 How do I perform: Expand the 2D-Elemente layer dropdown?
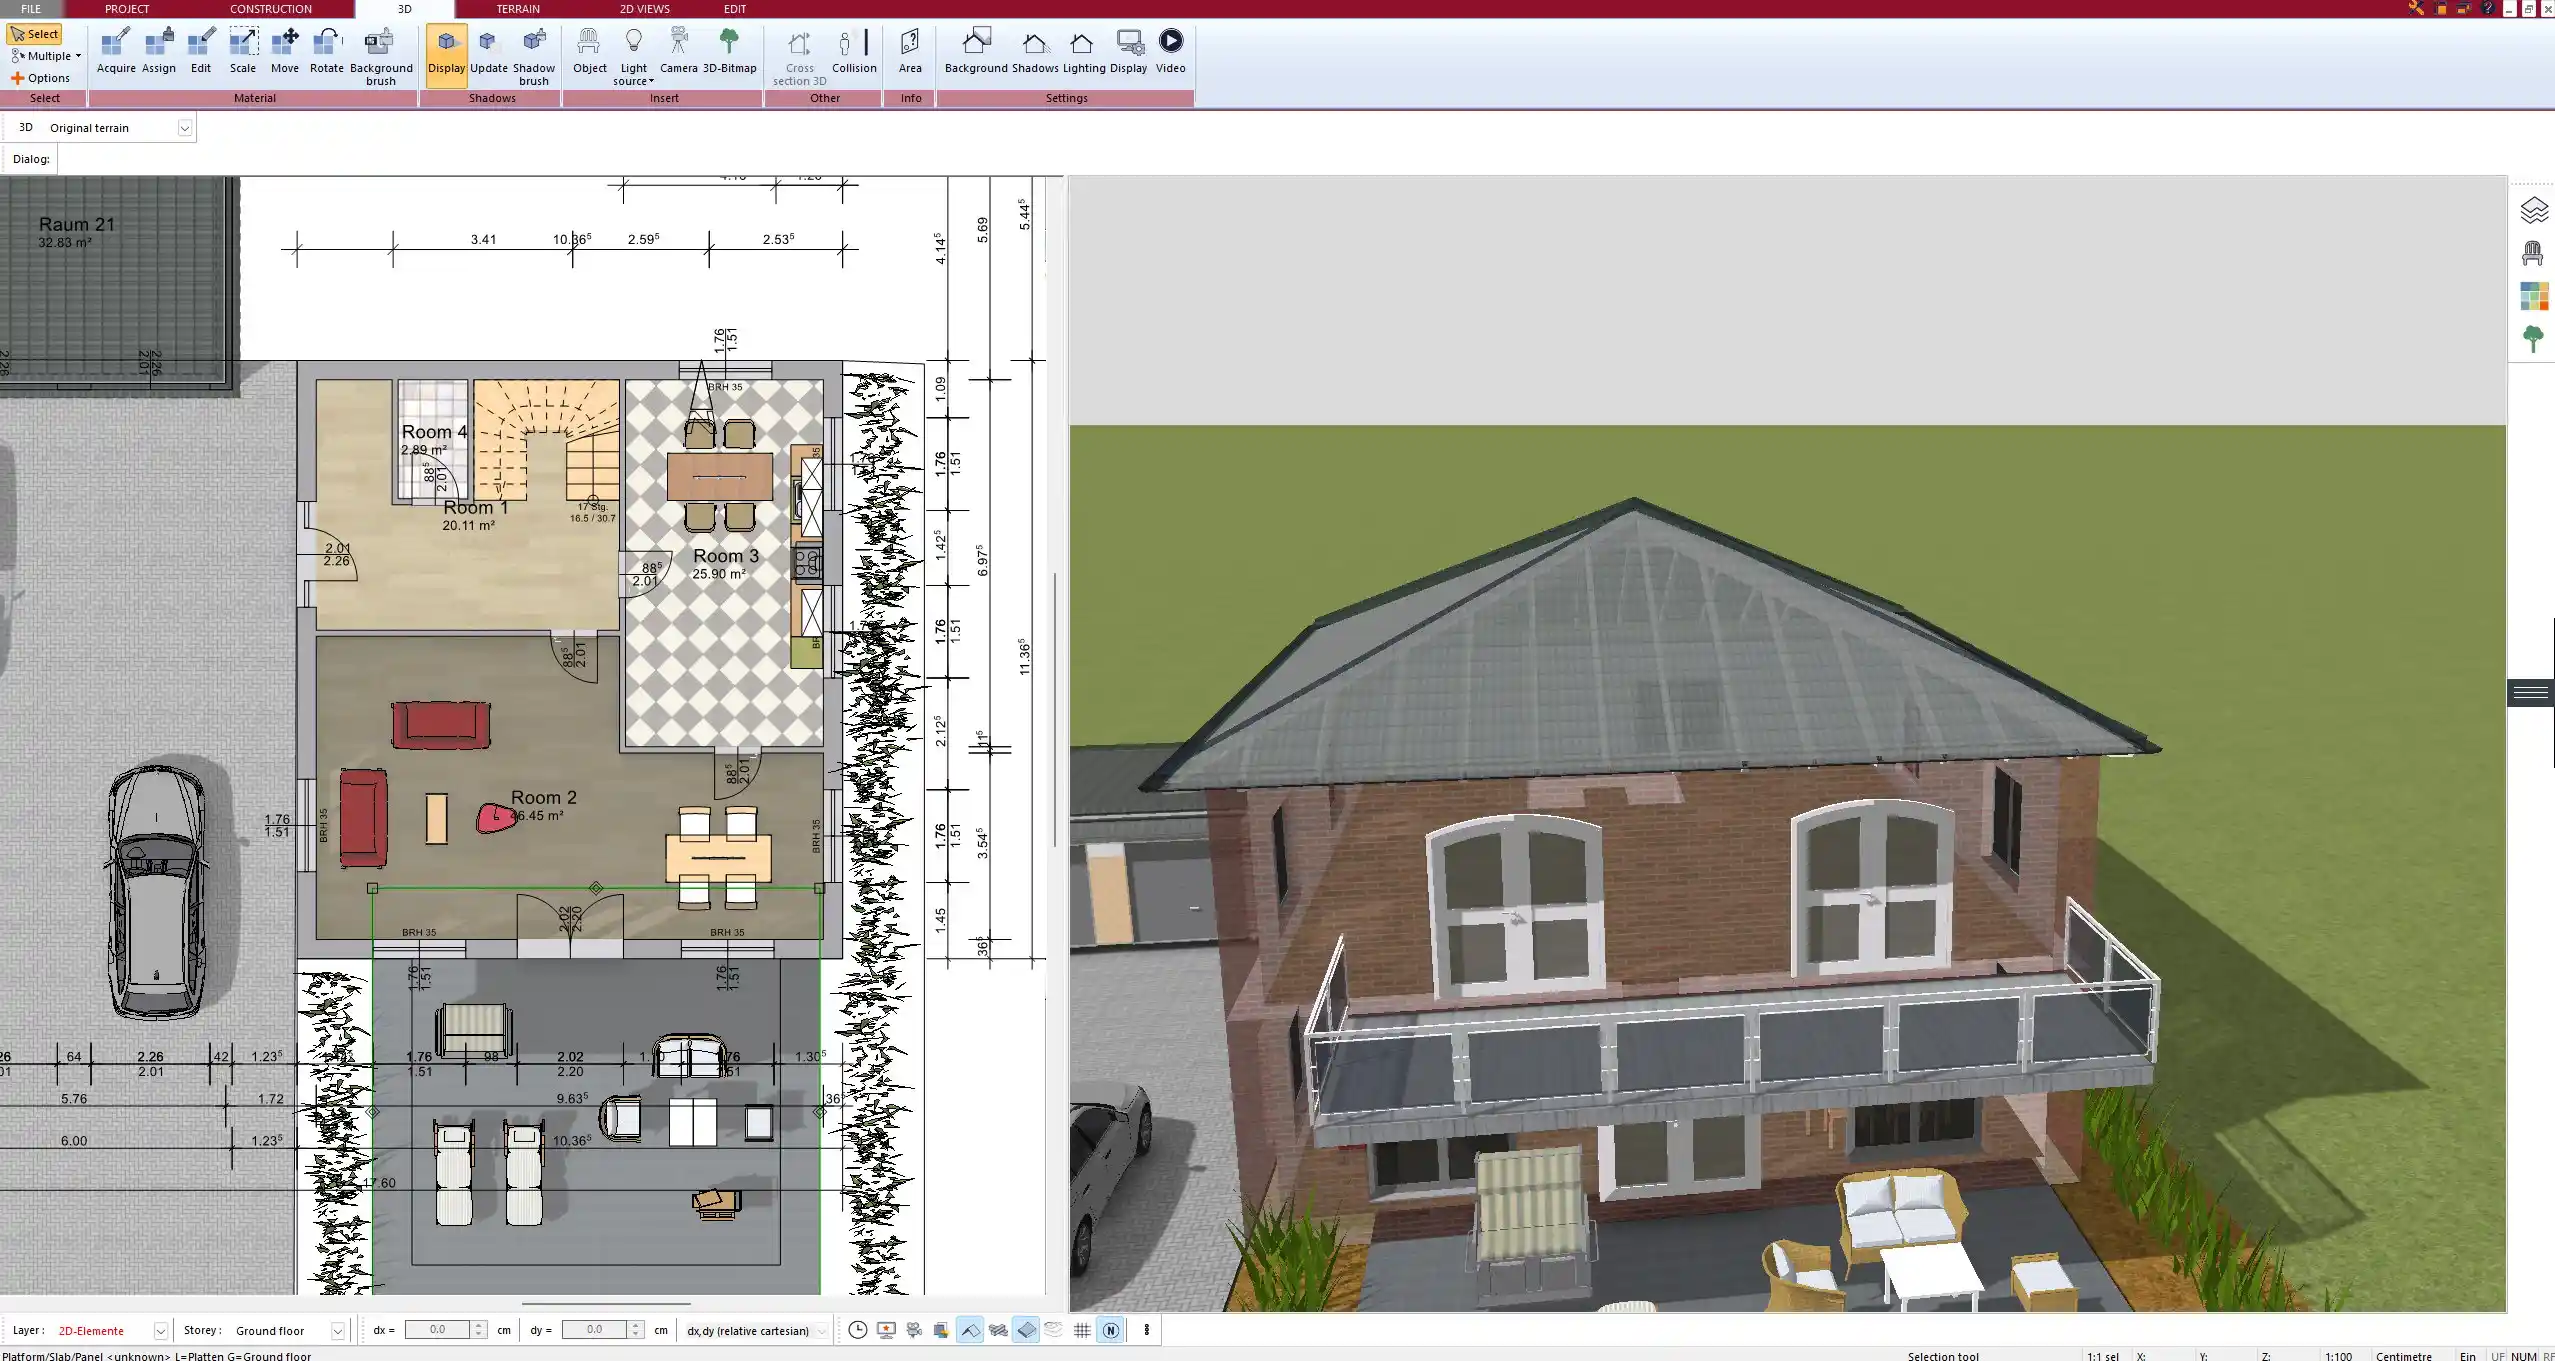[160, 1330]
